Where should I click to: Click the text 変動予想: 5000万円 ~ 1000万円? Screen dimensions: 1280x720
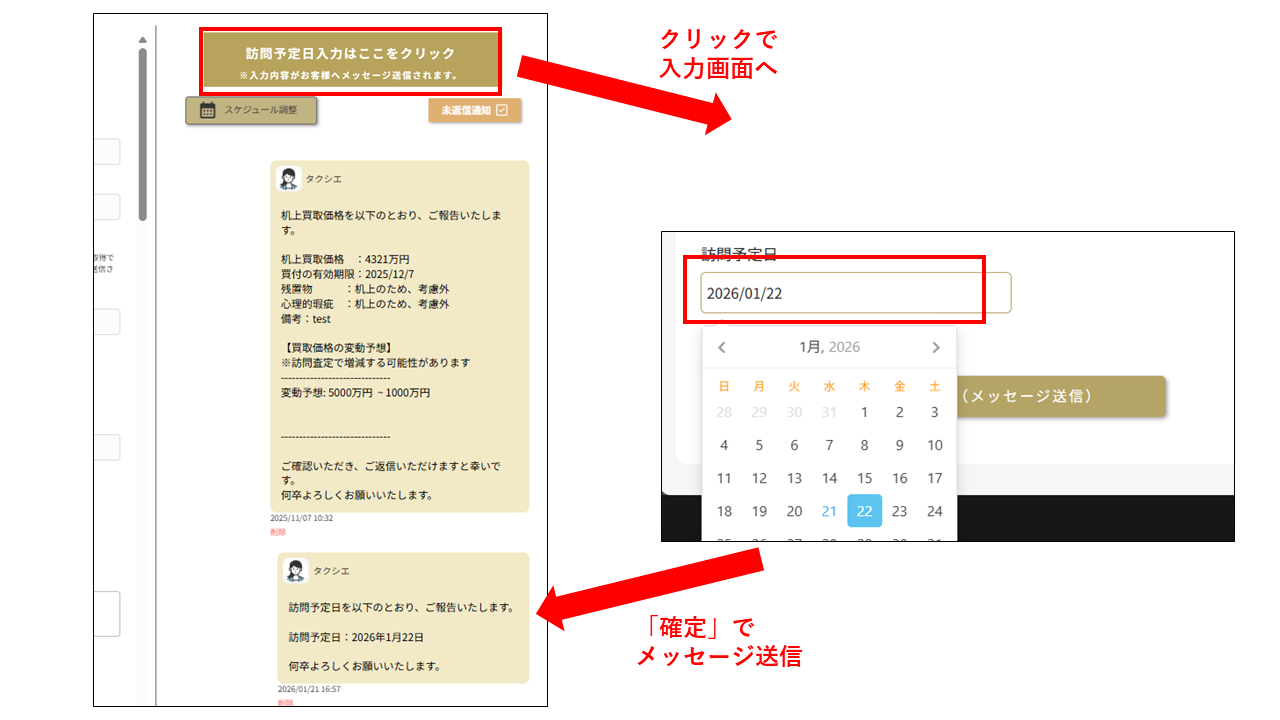click(355, 393)
